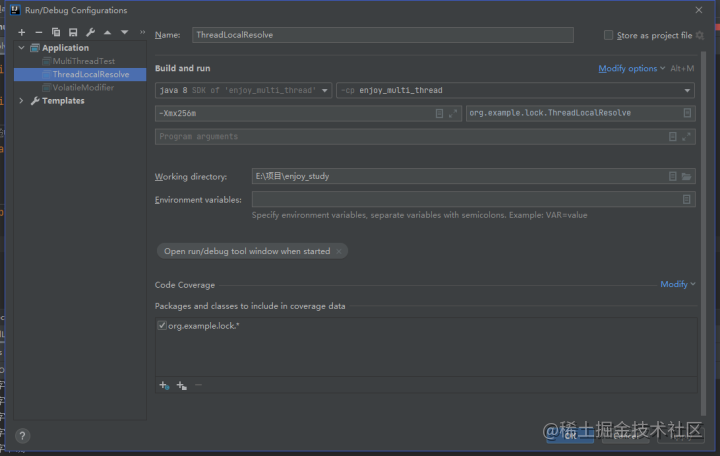
Task: Click the Packages and classes to include label
Action: click(x=250, y=306)
